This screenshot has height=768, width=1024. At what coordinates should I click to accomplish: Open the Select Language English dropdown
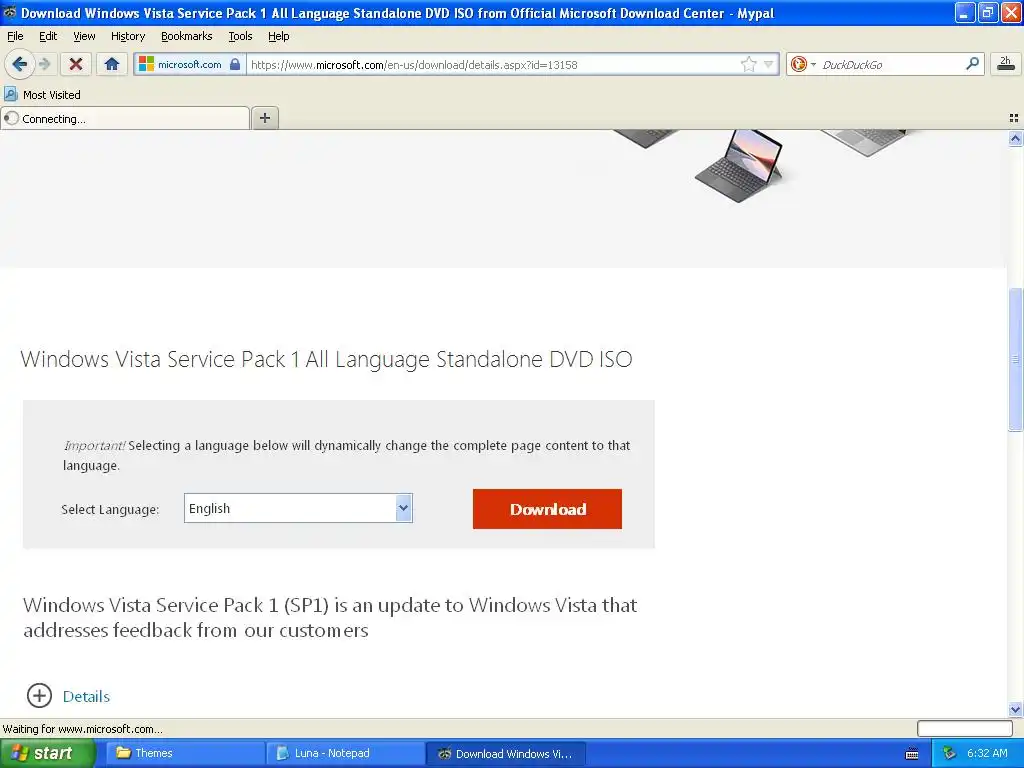click(x=298, y=508)
